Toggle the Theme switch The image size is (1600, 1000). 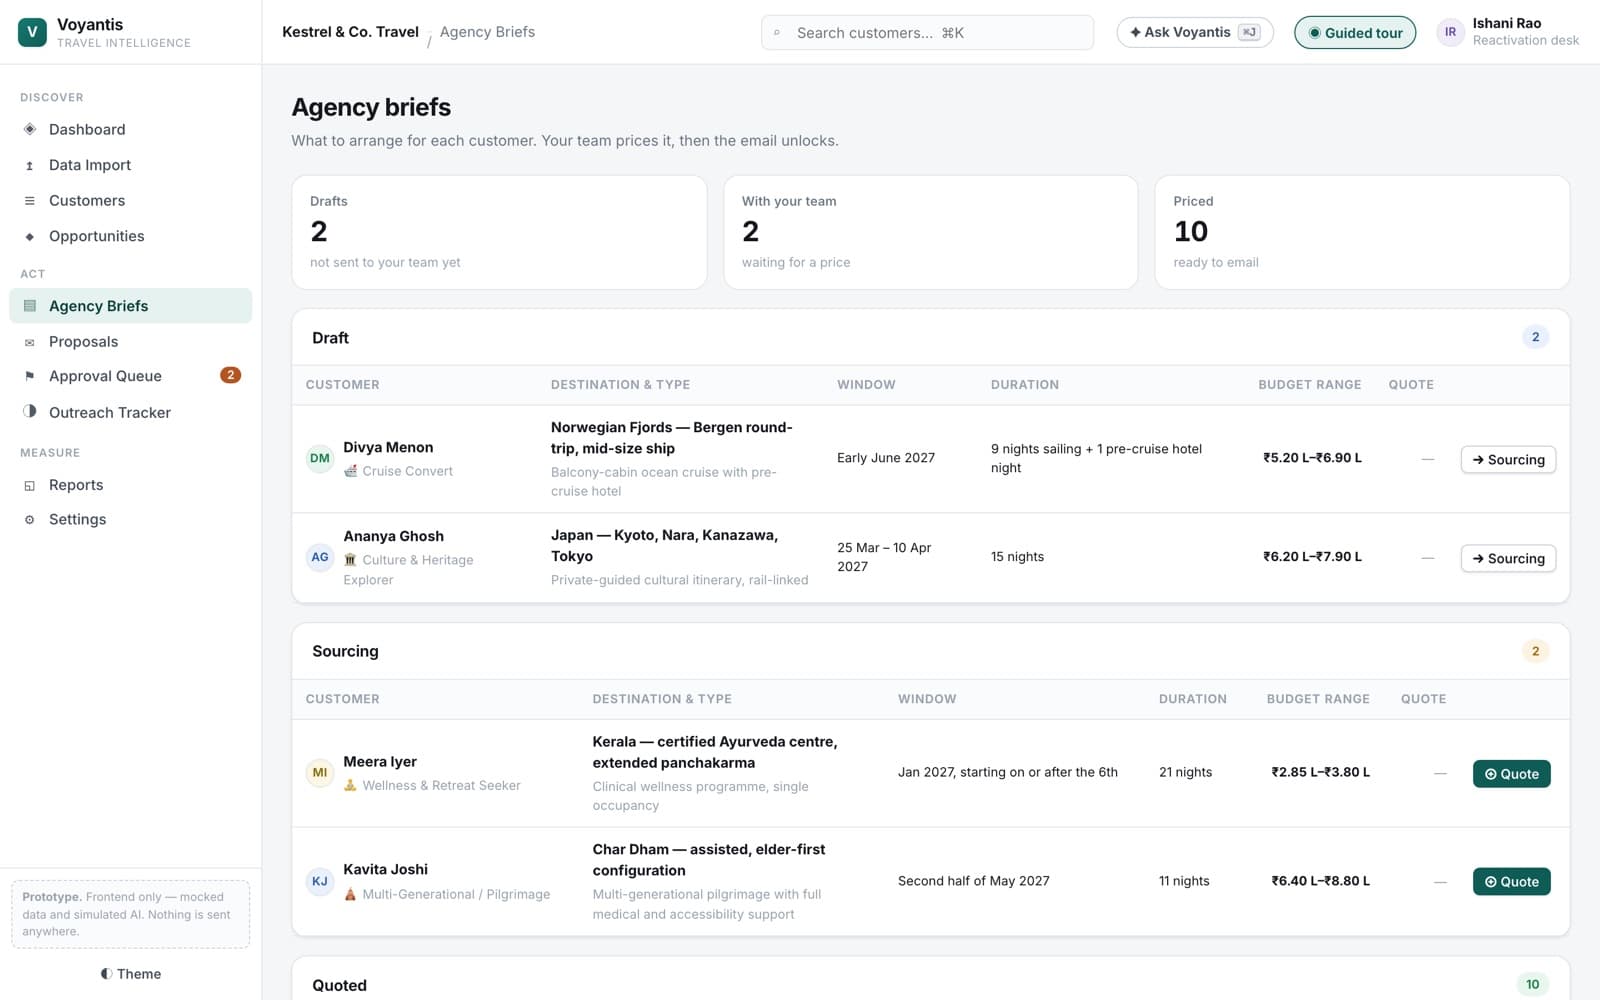point(130,974)
